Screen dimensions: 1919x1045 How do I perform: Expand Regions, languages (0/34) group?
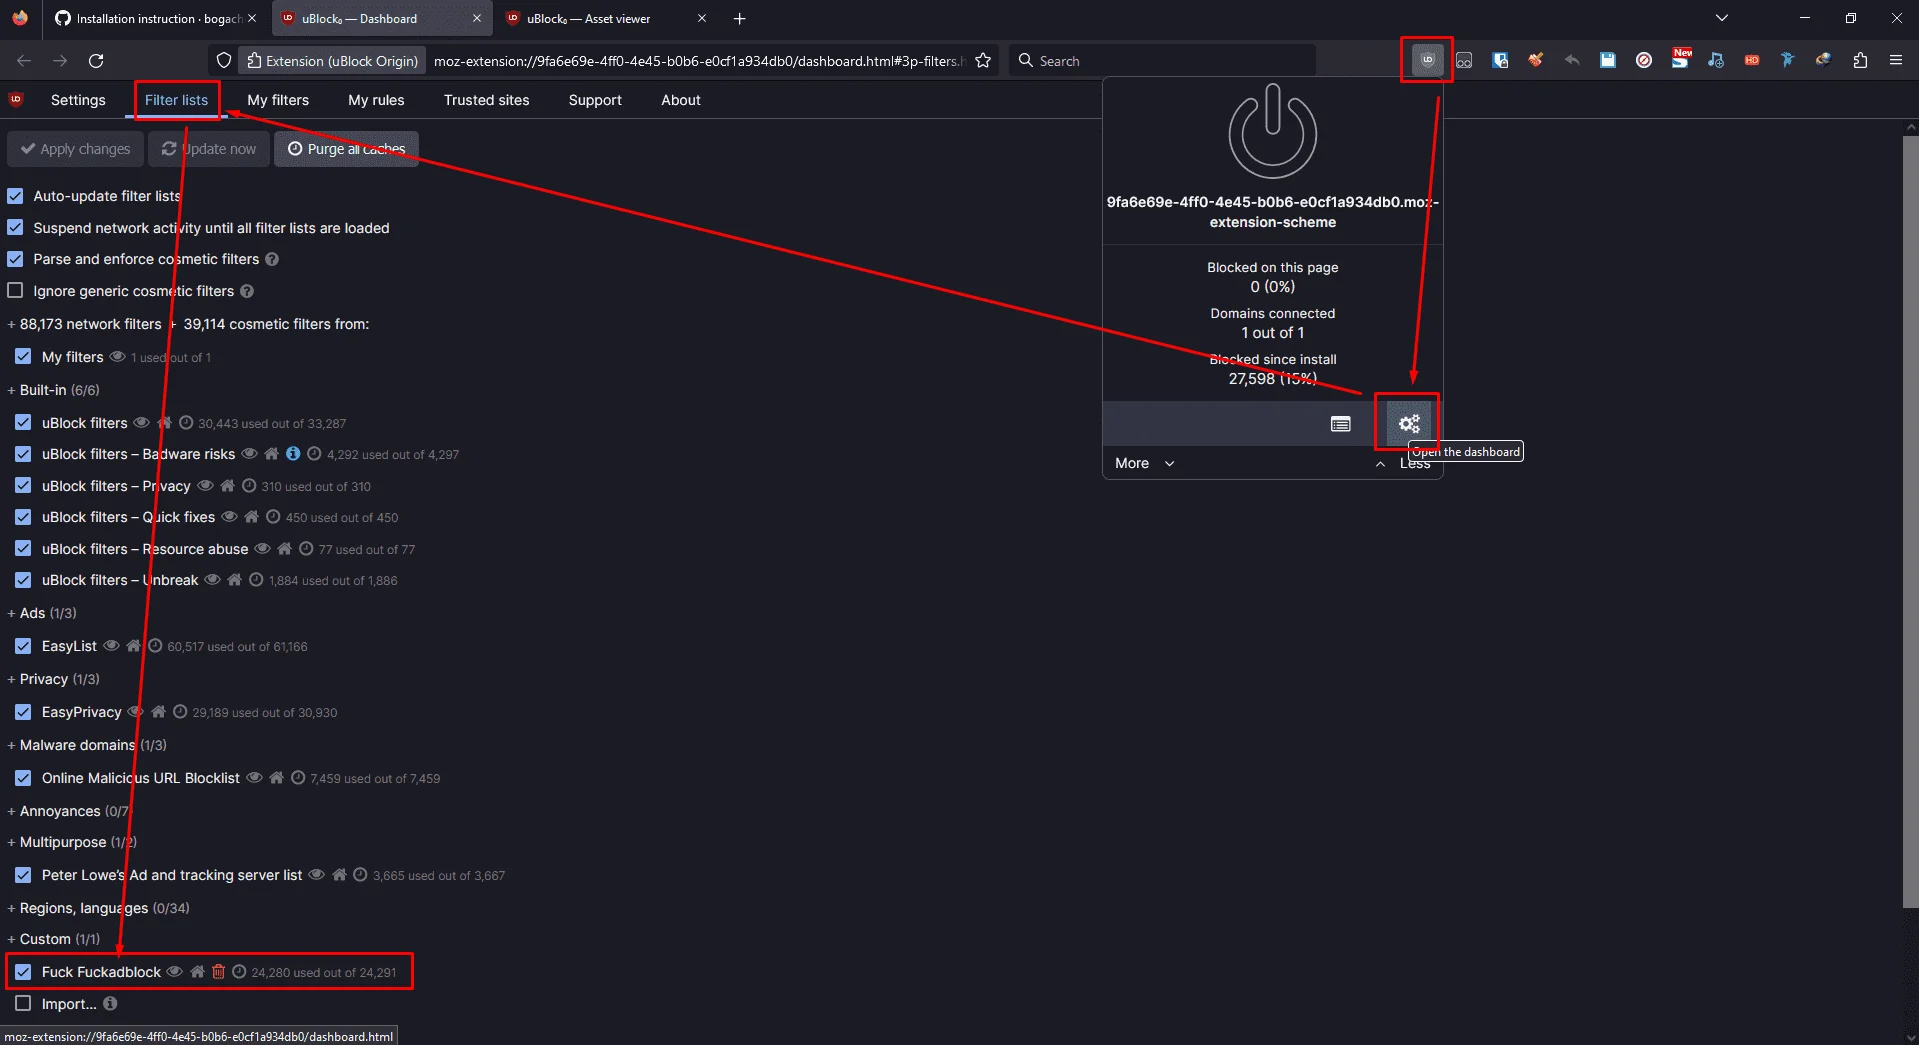point(98,908)
